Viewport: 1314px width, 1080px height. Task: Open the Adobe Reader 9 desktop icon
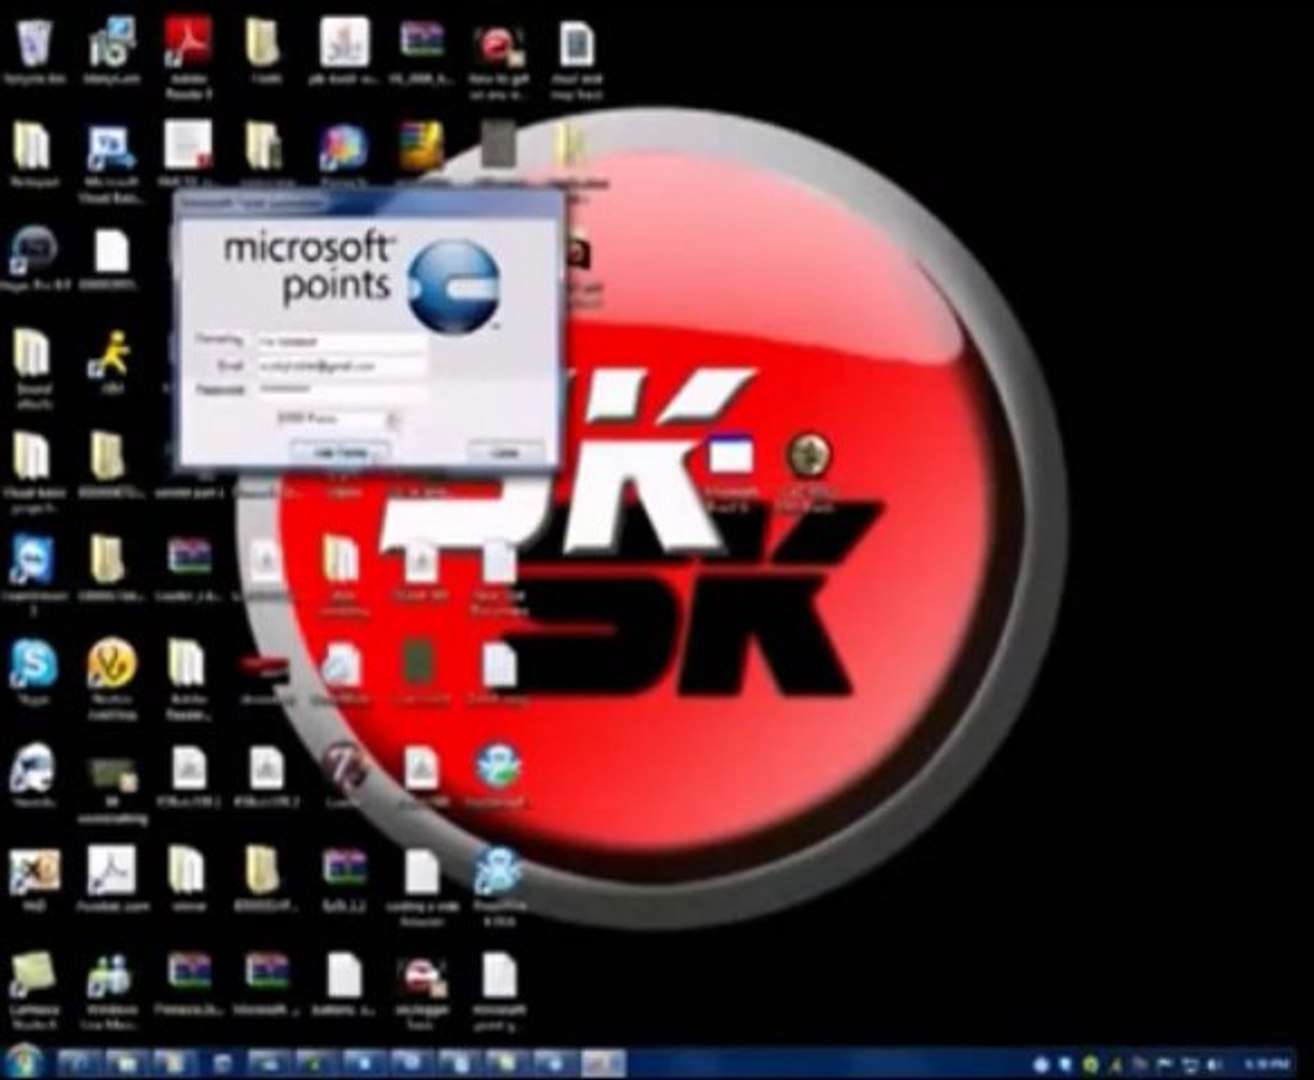(x=189, y=56)
